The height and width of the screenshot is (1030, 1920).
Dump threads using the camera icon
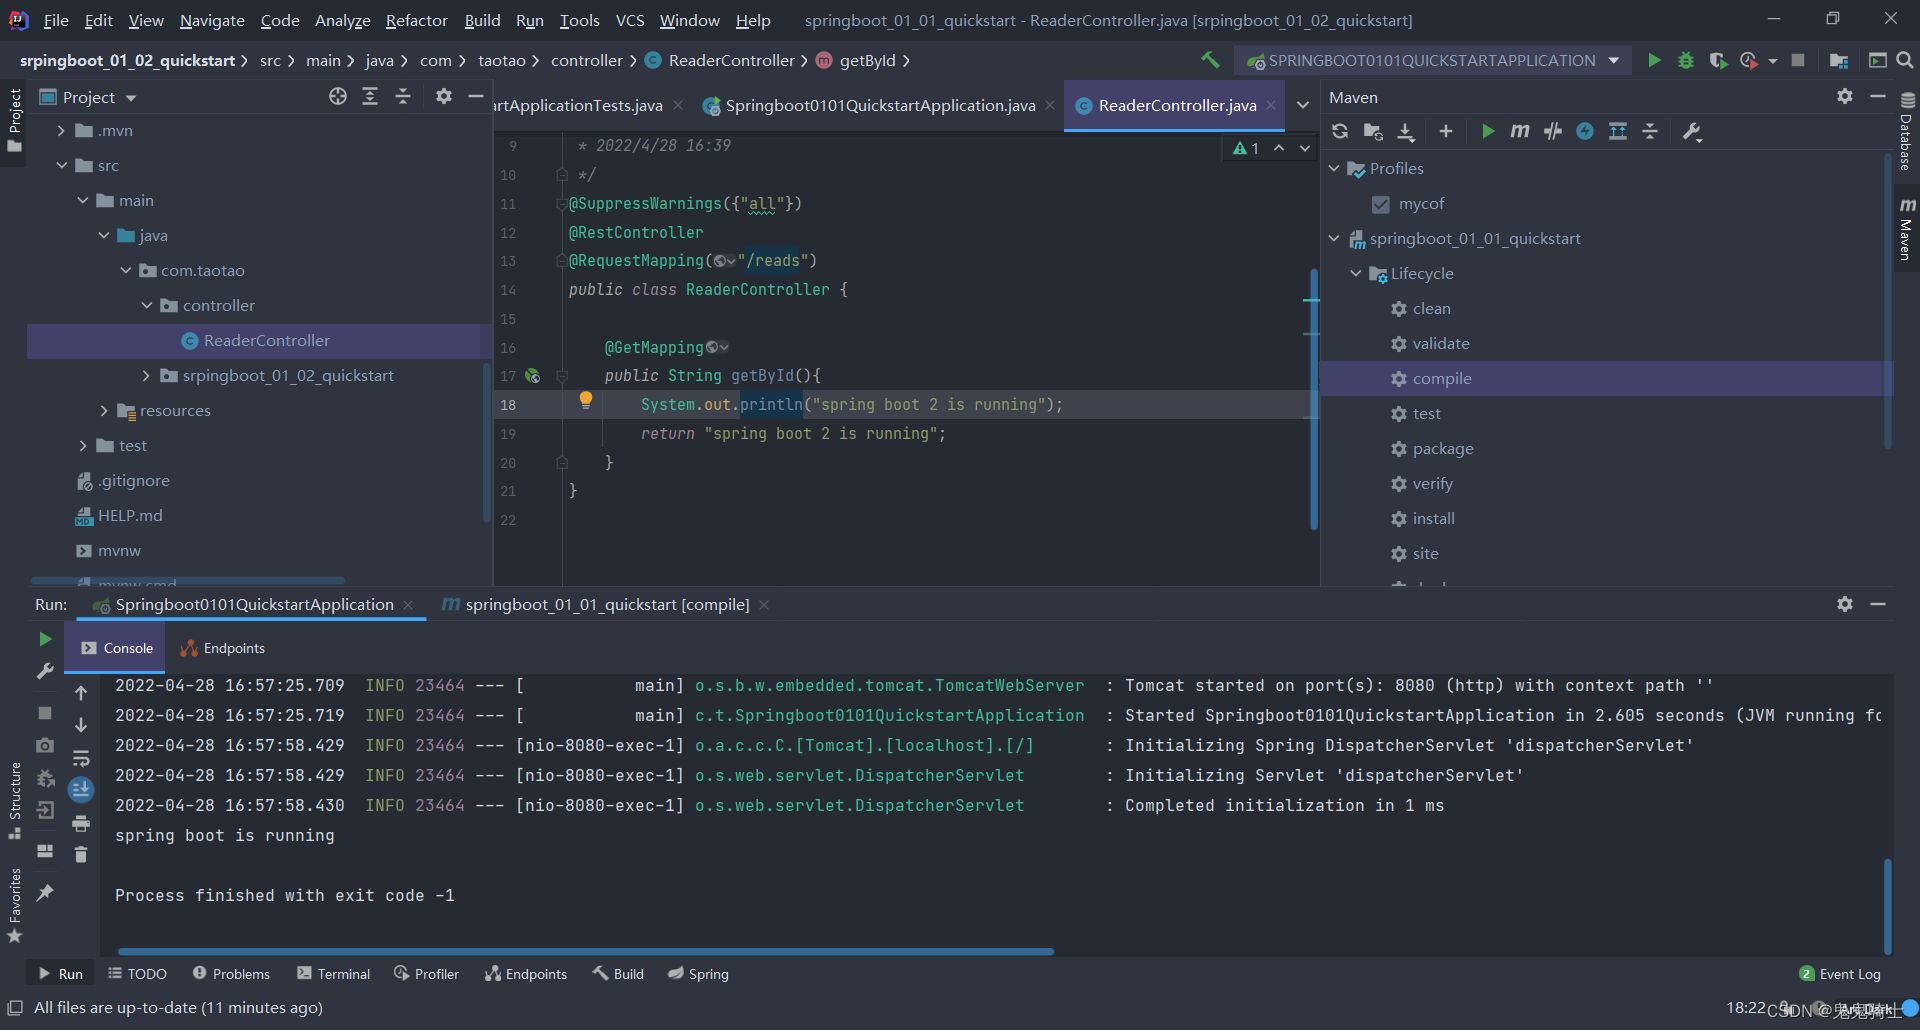click(x=45, y=745)
